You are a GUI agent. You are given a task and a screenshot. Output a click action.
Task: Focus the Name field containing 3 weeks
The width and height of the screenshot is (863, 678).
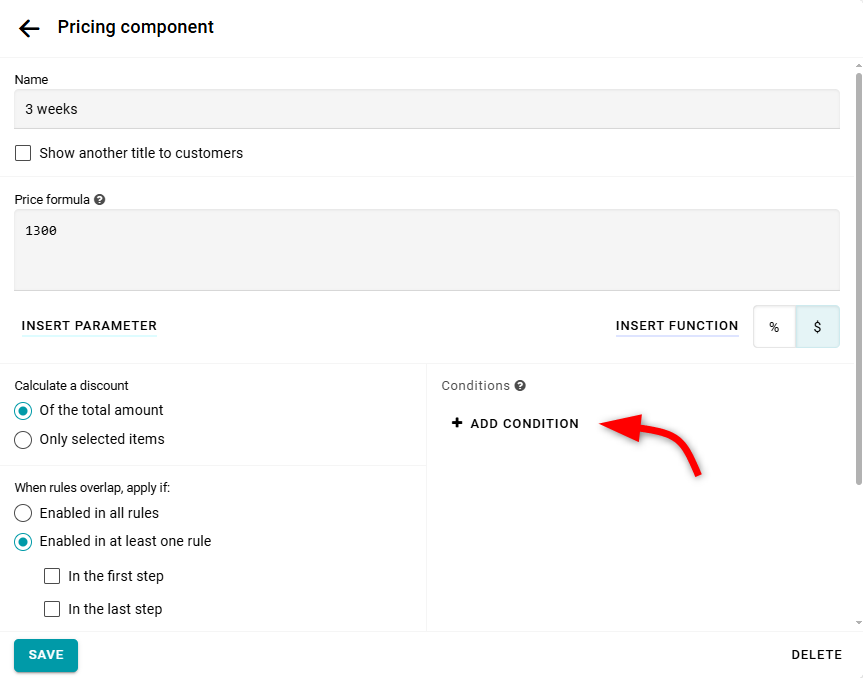(426, 109)
